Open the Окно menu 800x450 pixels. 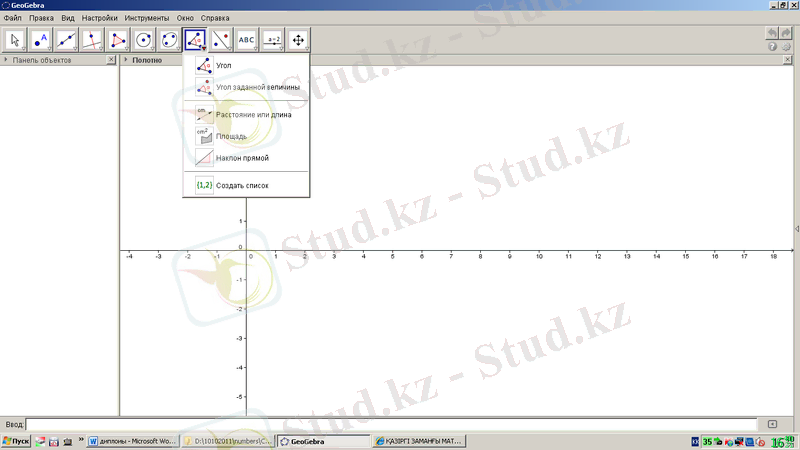185,18
